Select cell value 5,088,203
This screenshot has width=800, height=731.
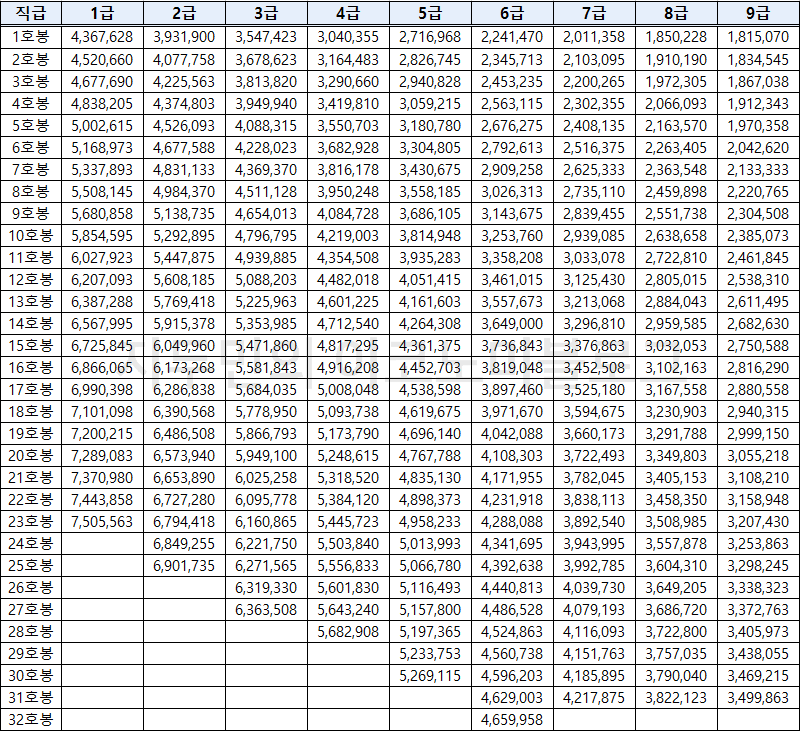tap(266, 280)
